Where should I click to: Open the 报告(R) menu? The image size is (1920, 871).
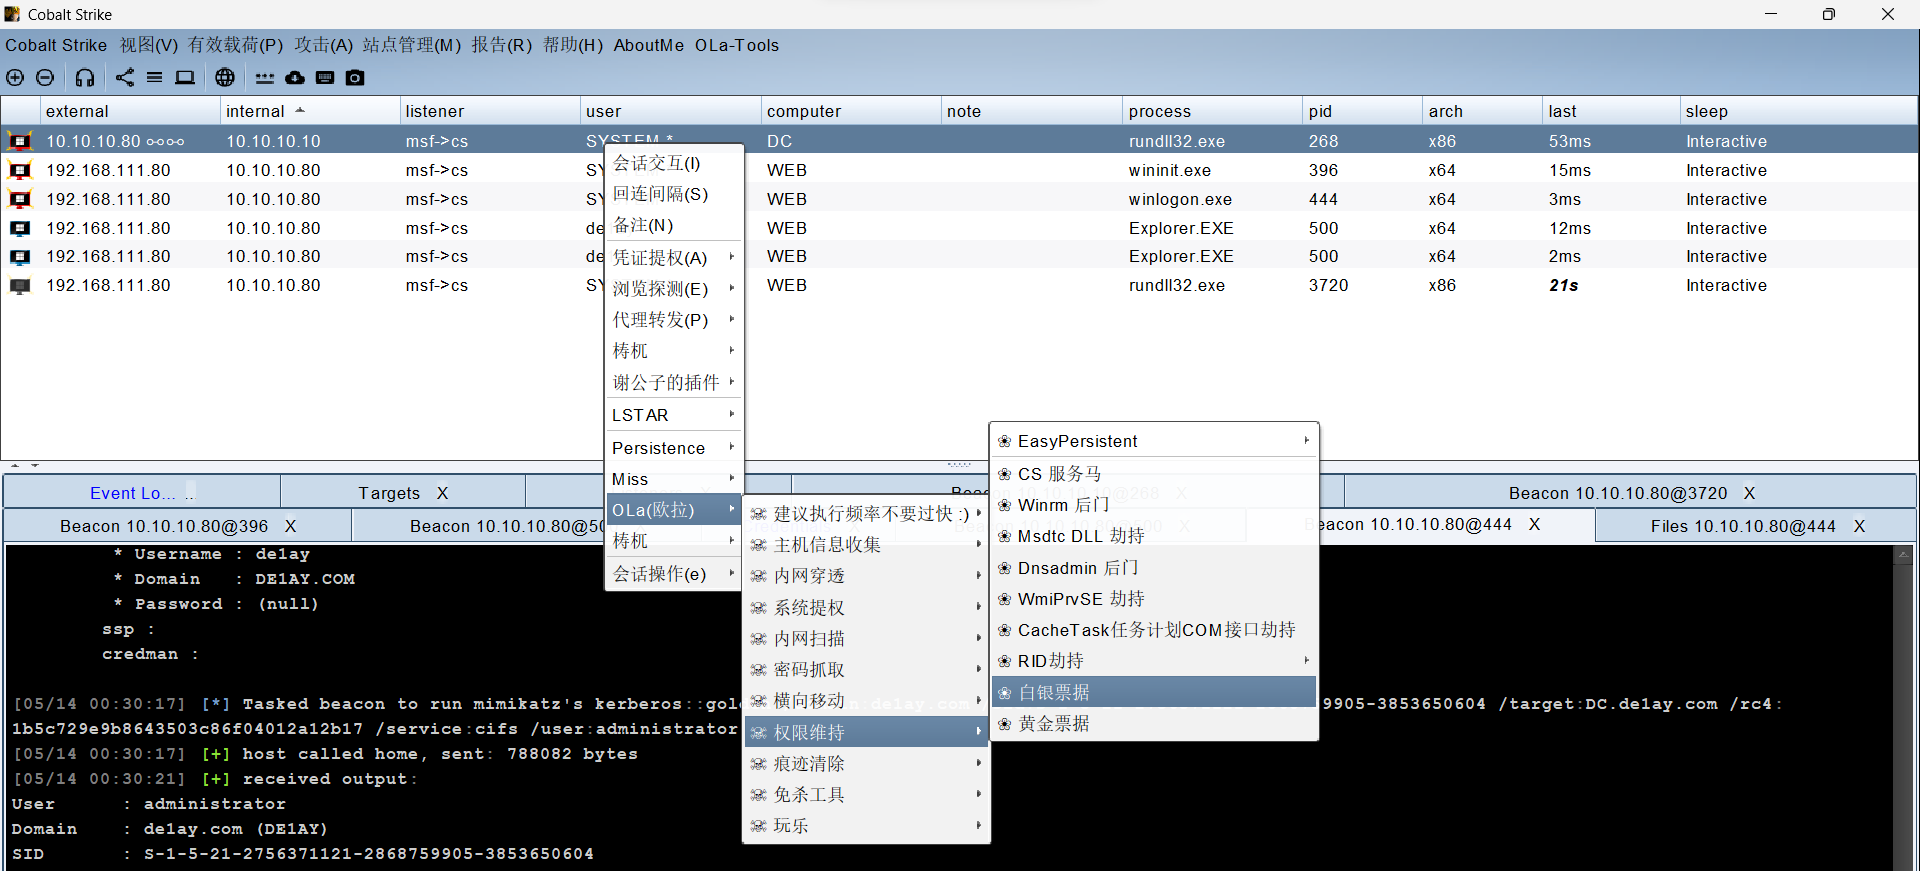coord(502,45)
